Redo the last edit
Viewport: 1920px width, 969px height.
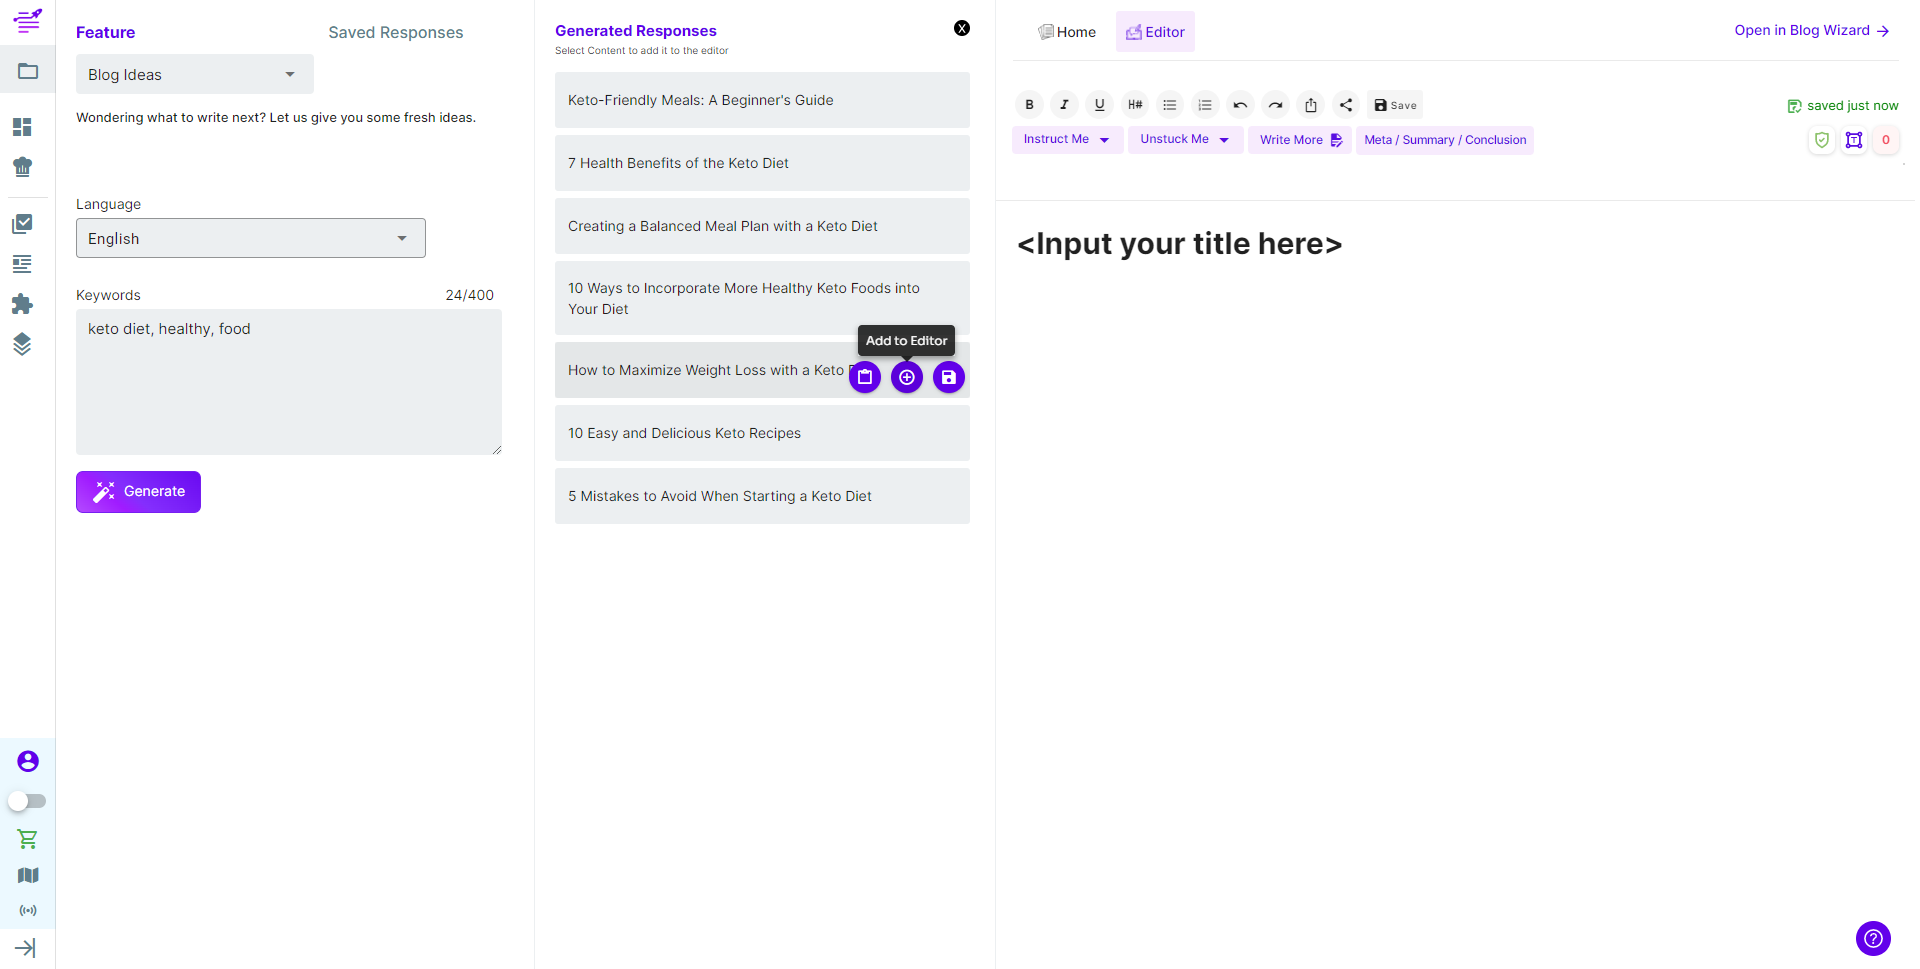pos(1275,104)
